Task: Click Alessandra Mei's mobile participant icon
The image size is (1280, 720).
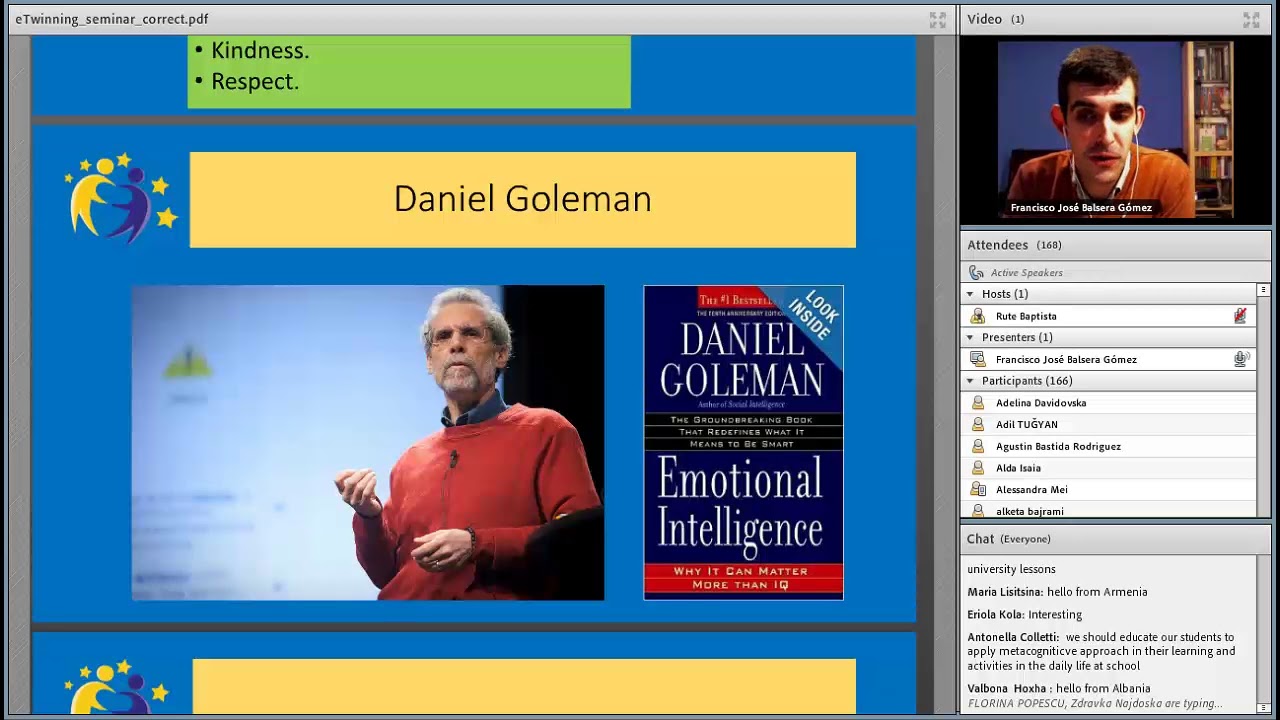Action: tap(978, 490)
